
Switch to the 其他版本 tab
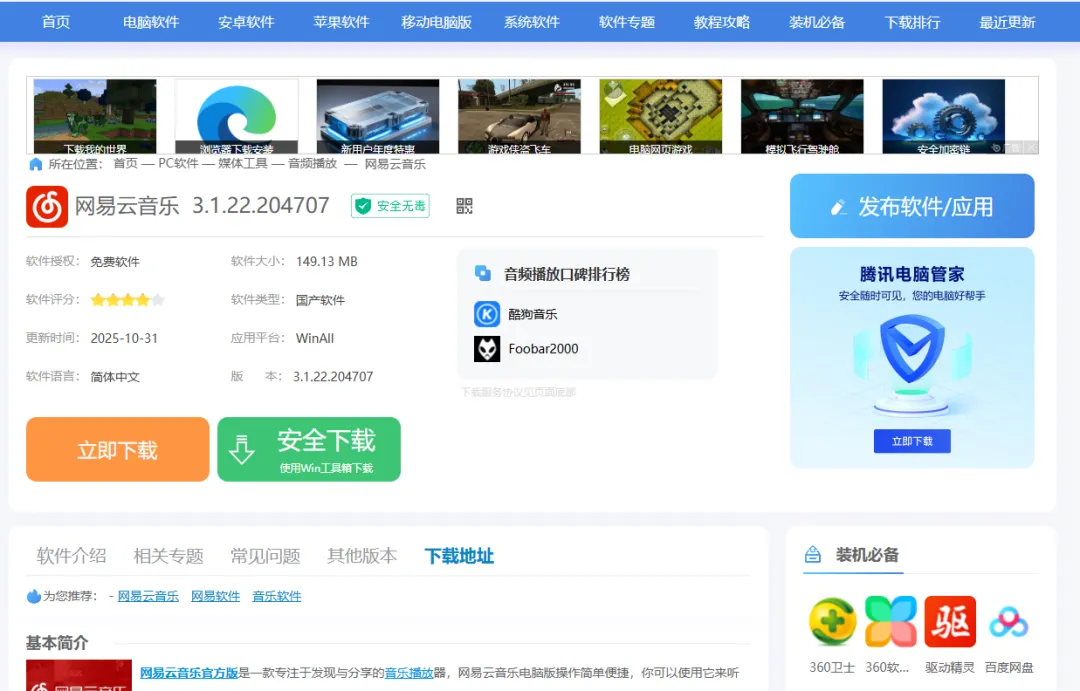click(x=362, y=555)
